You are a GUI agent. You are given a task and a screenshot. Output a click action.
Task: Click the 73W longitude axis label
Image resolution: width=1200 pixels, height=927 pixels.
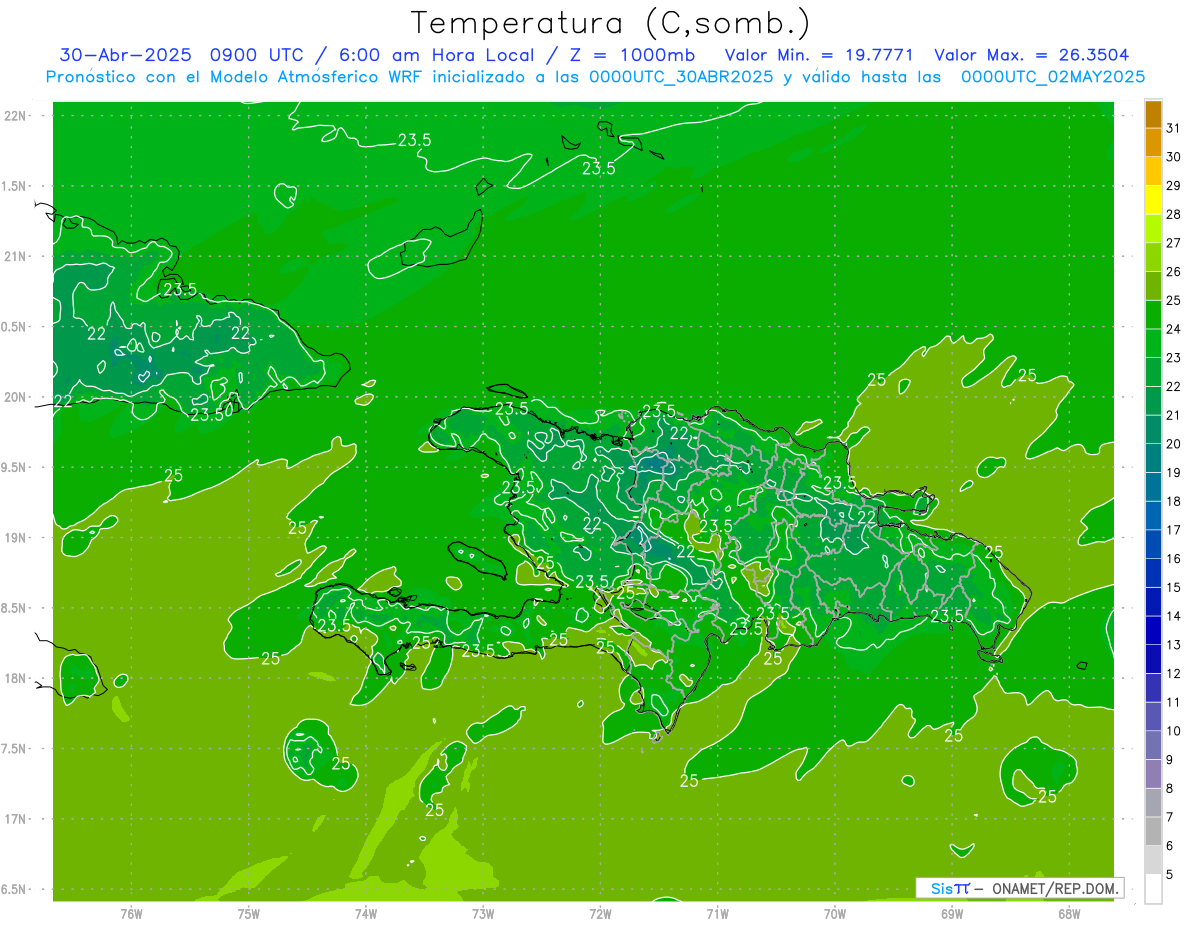pyautogui.click(x=483, y=913)
